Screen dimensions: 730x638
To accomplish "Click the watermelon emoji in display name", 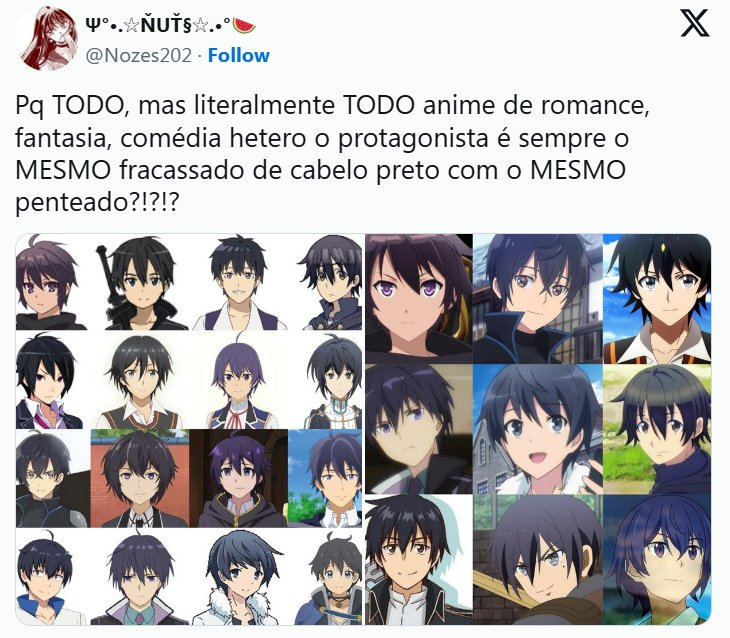I will (244, 26).
